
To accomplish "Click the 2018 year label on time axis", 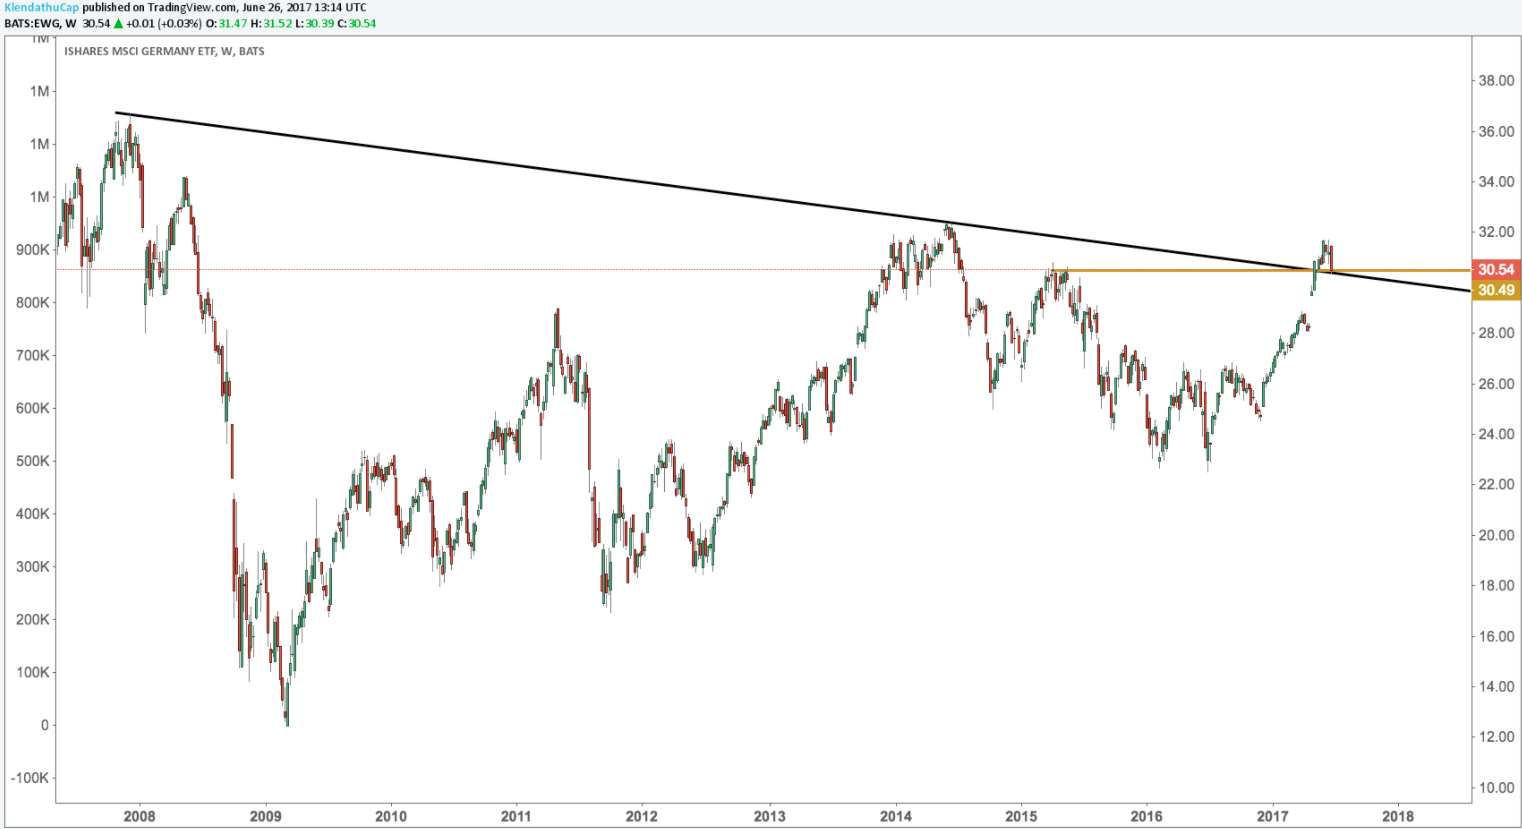I will [x=1398, y=816].
